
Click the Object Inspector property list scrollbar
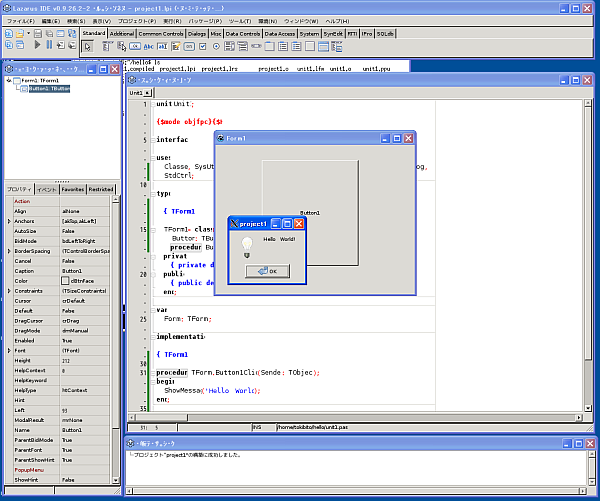116,340
